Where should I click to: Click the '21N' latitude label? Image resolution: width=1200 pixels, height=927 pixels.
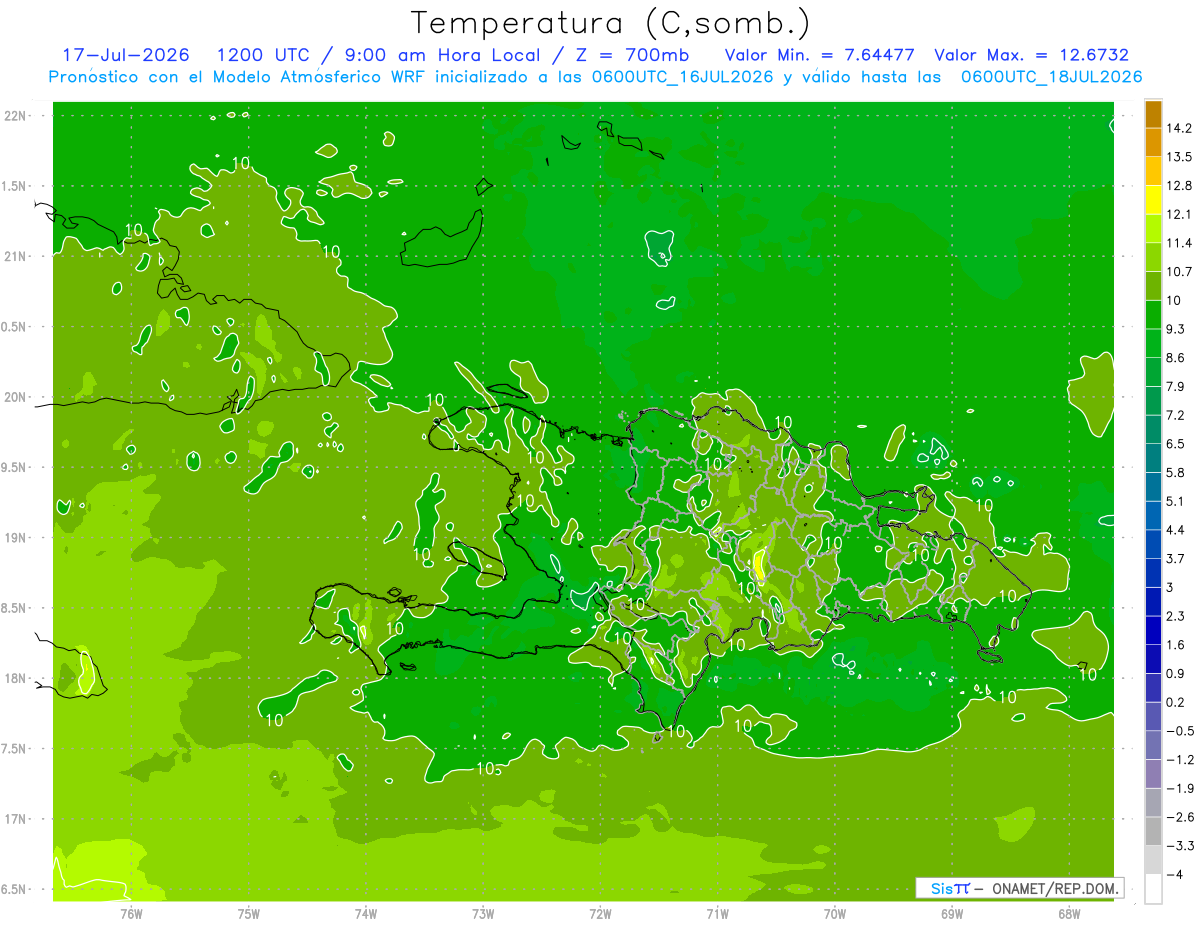click(15, 257)
